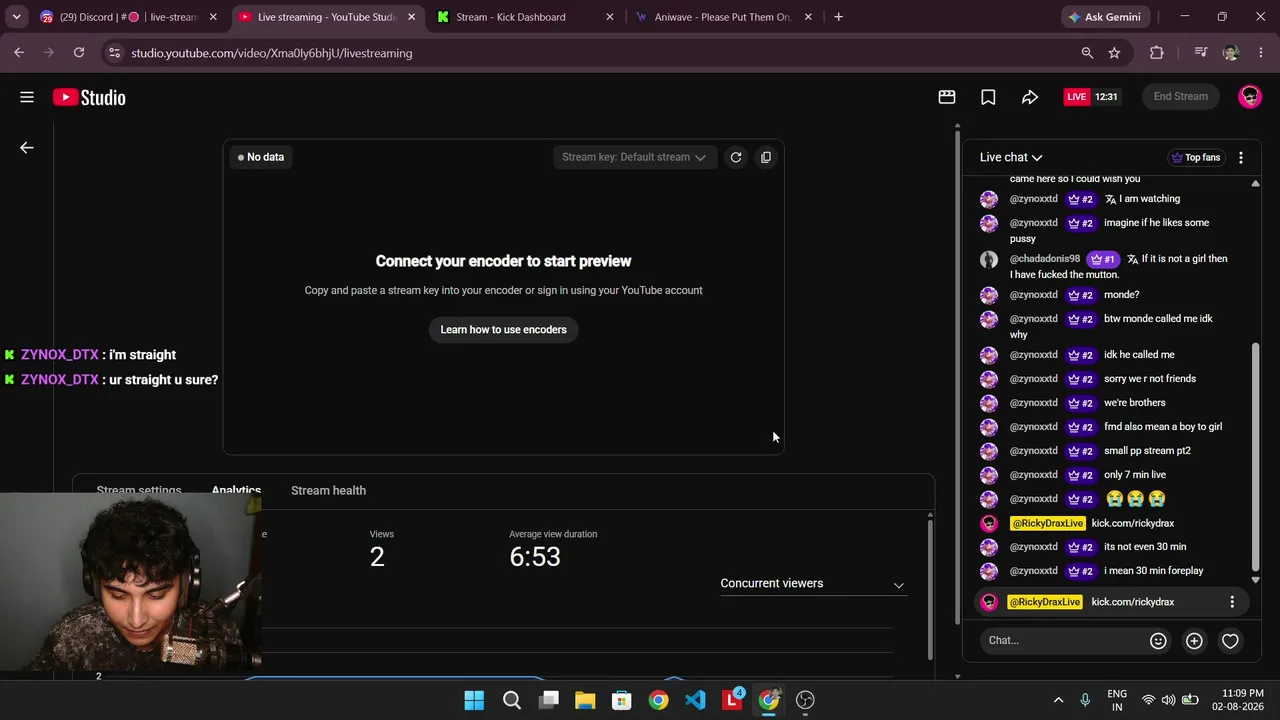Switch to the Aniwave browser tab
The width and height of the screenshot is (1280, 720).
[724, 17]
